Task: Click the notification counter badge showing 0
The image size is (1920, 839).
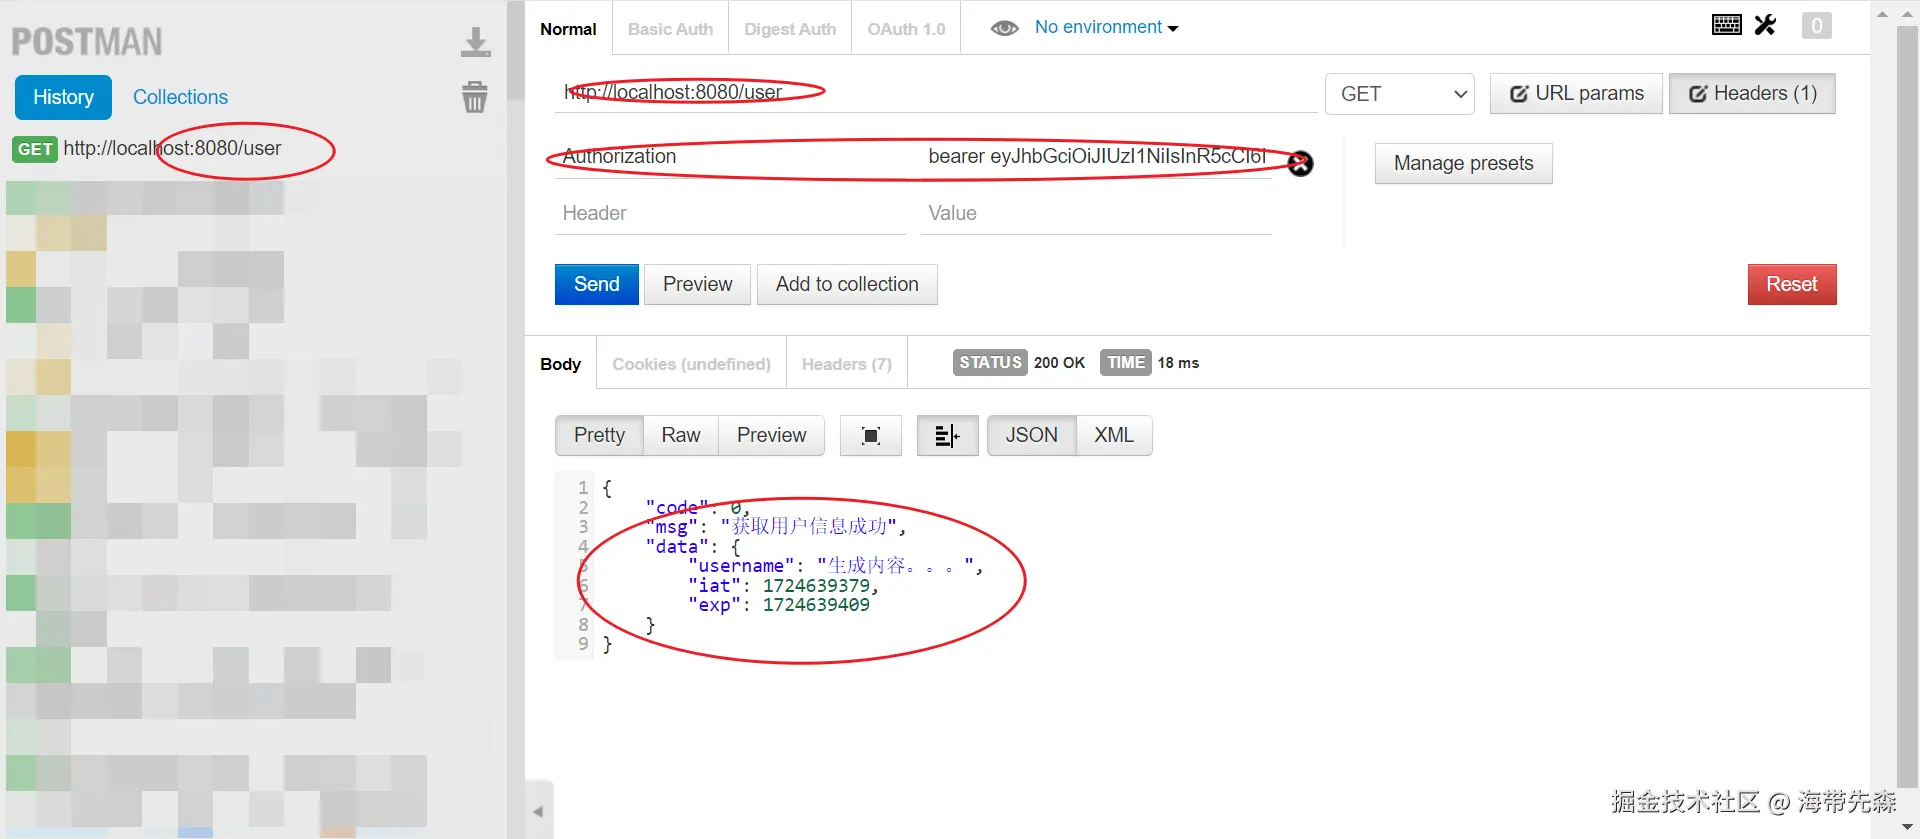Action: tap(1817, 25)
